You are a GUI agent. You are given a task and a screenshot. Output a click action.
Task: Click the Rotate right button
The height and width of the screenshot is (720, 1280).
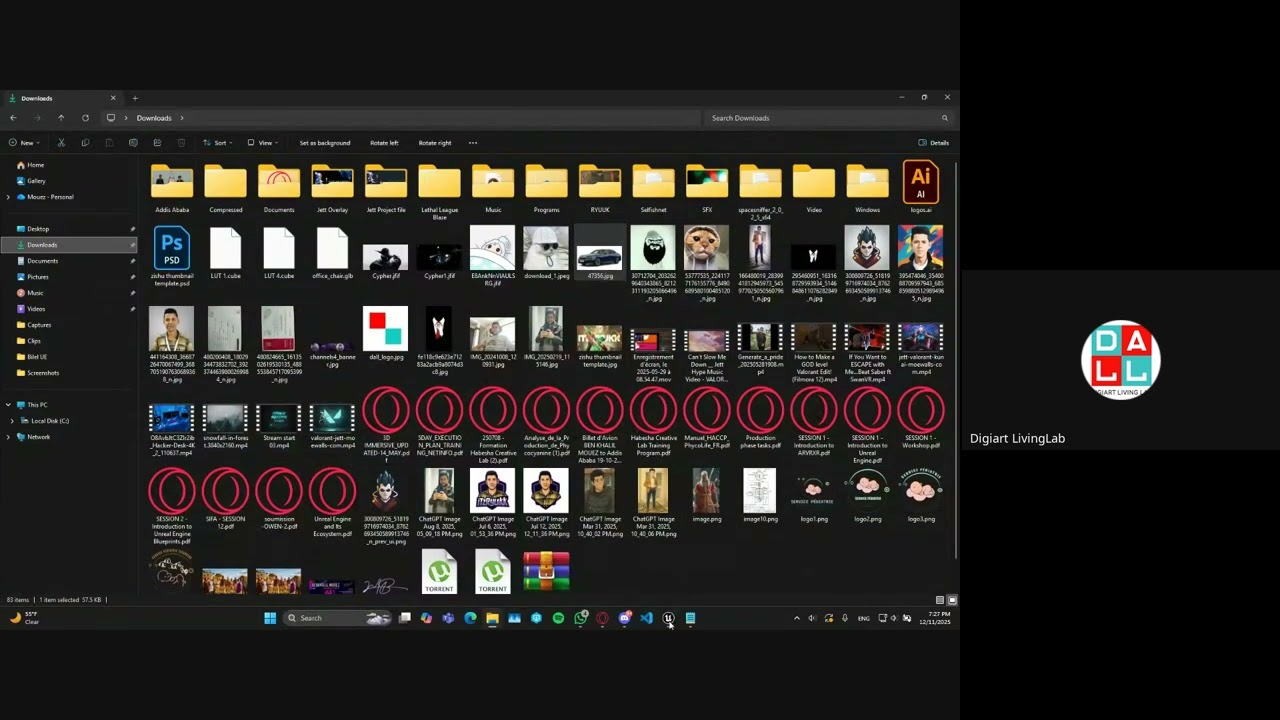[435, 143]
